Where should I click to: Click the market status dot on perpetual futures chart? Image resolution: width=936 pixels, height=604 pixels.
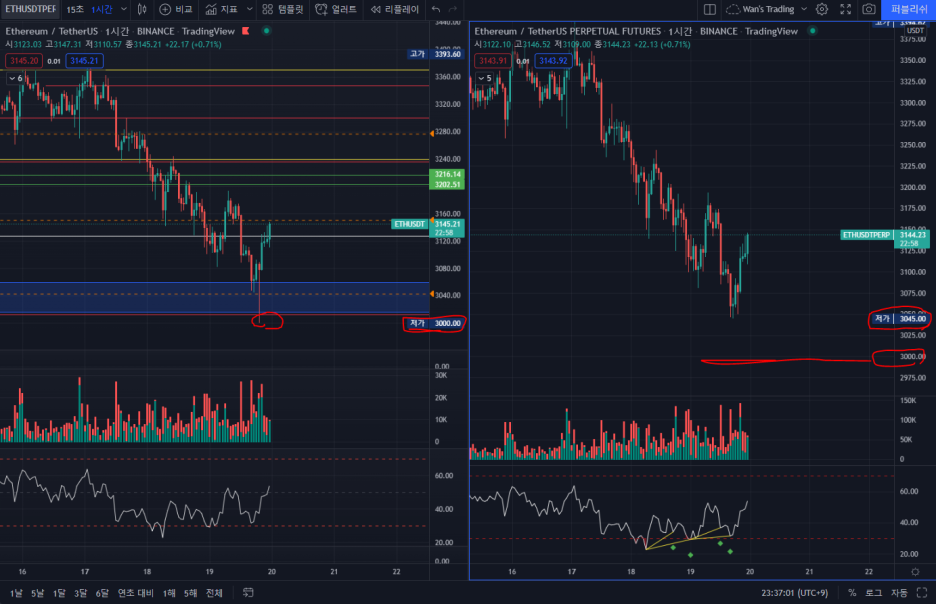(812, 31)
